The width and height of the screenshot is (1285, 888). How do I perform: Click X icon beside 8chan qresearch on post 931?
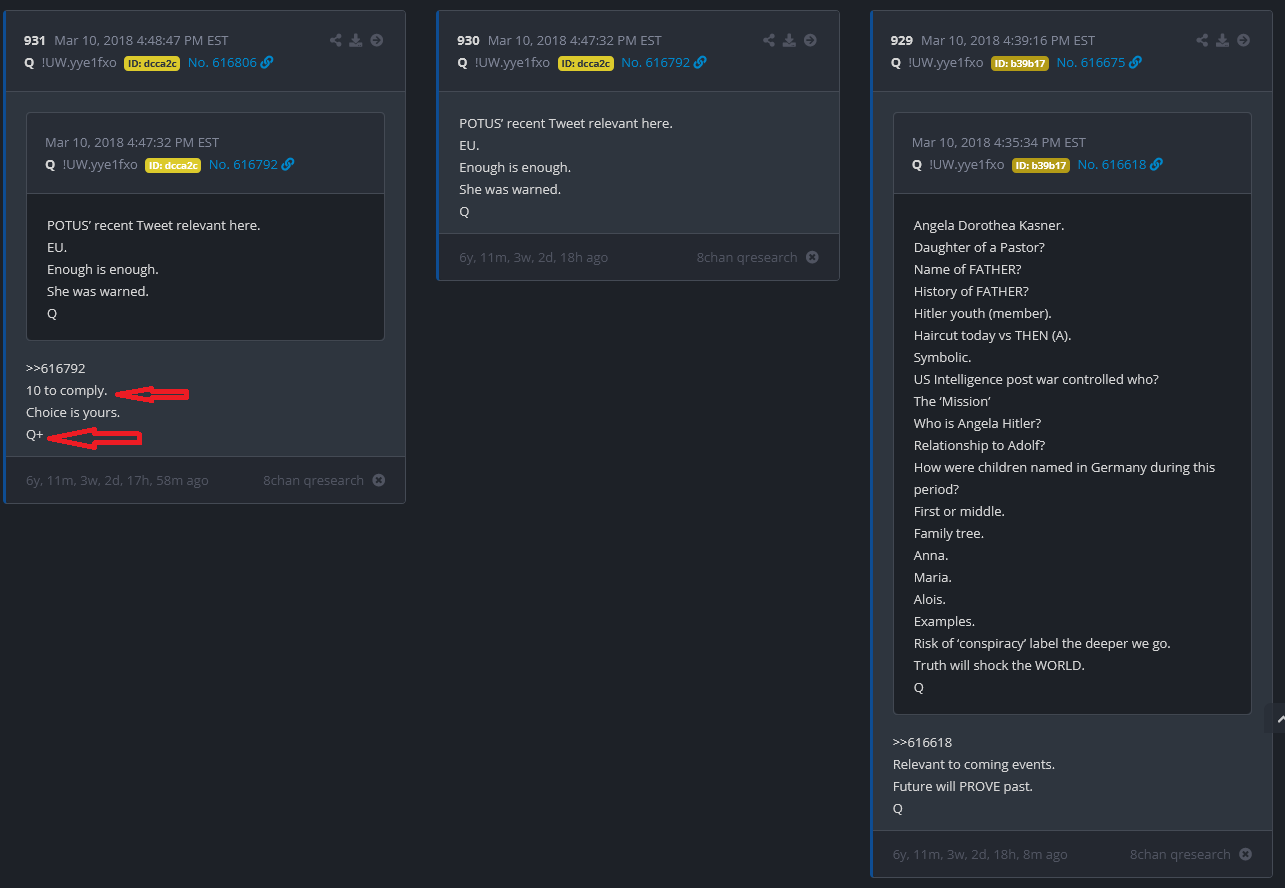coord(379,480)
